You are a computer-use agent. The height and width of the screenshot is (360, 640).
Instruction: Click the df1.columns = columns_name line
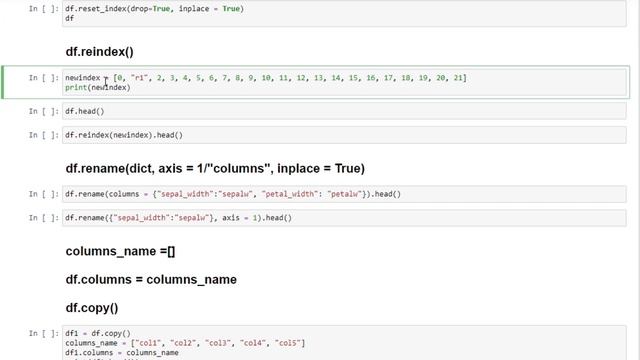122,353
